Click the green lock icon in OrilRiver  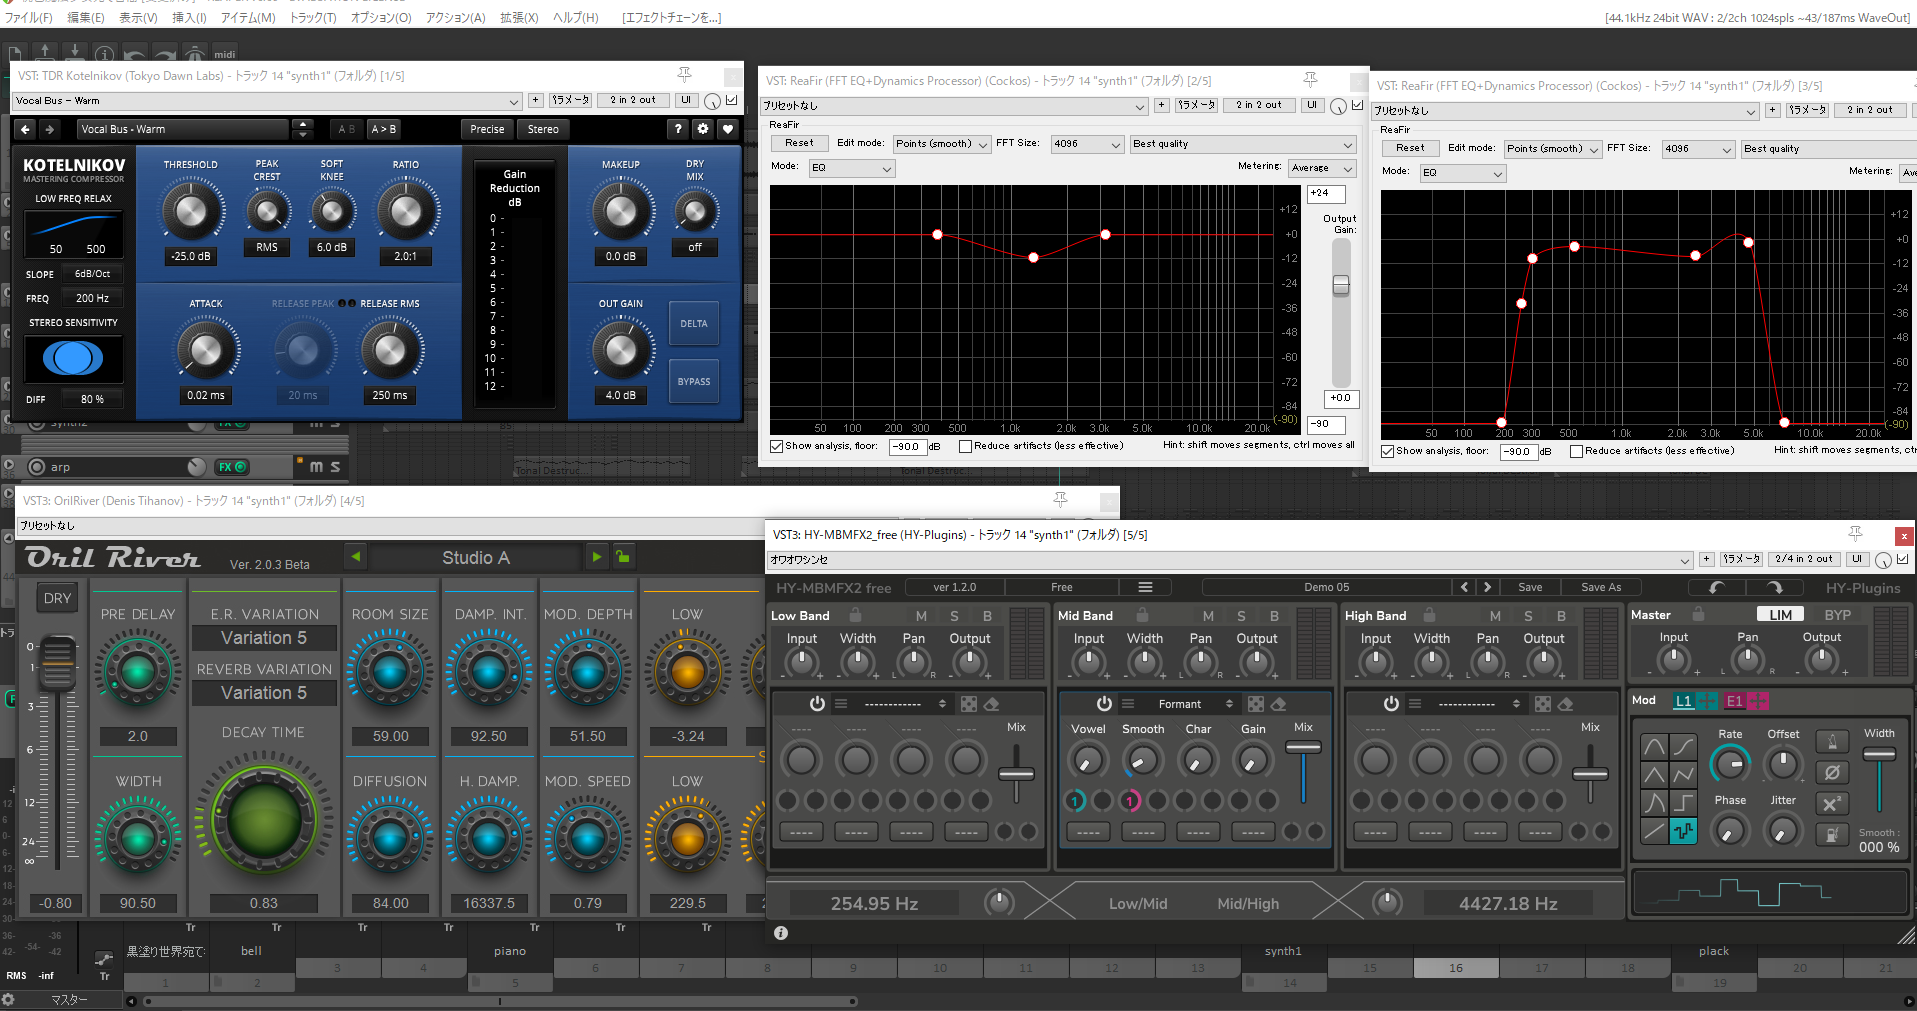[x=623, y=557]
